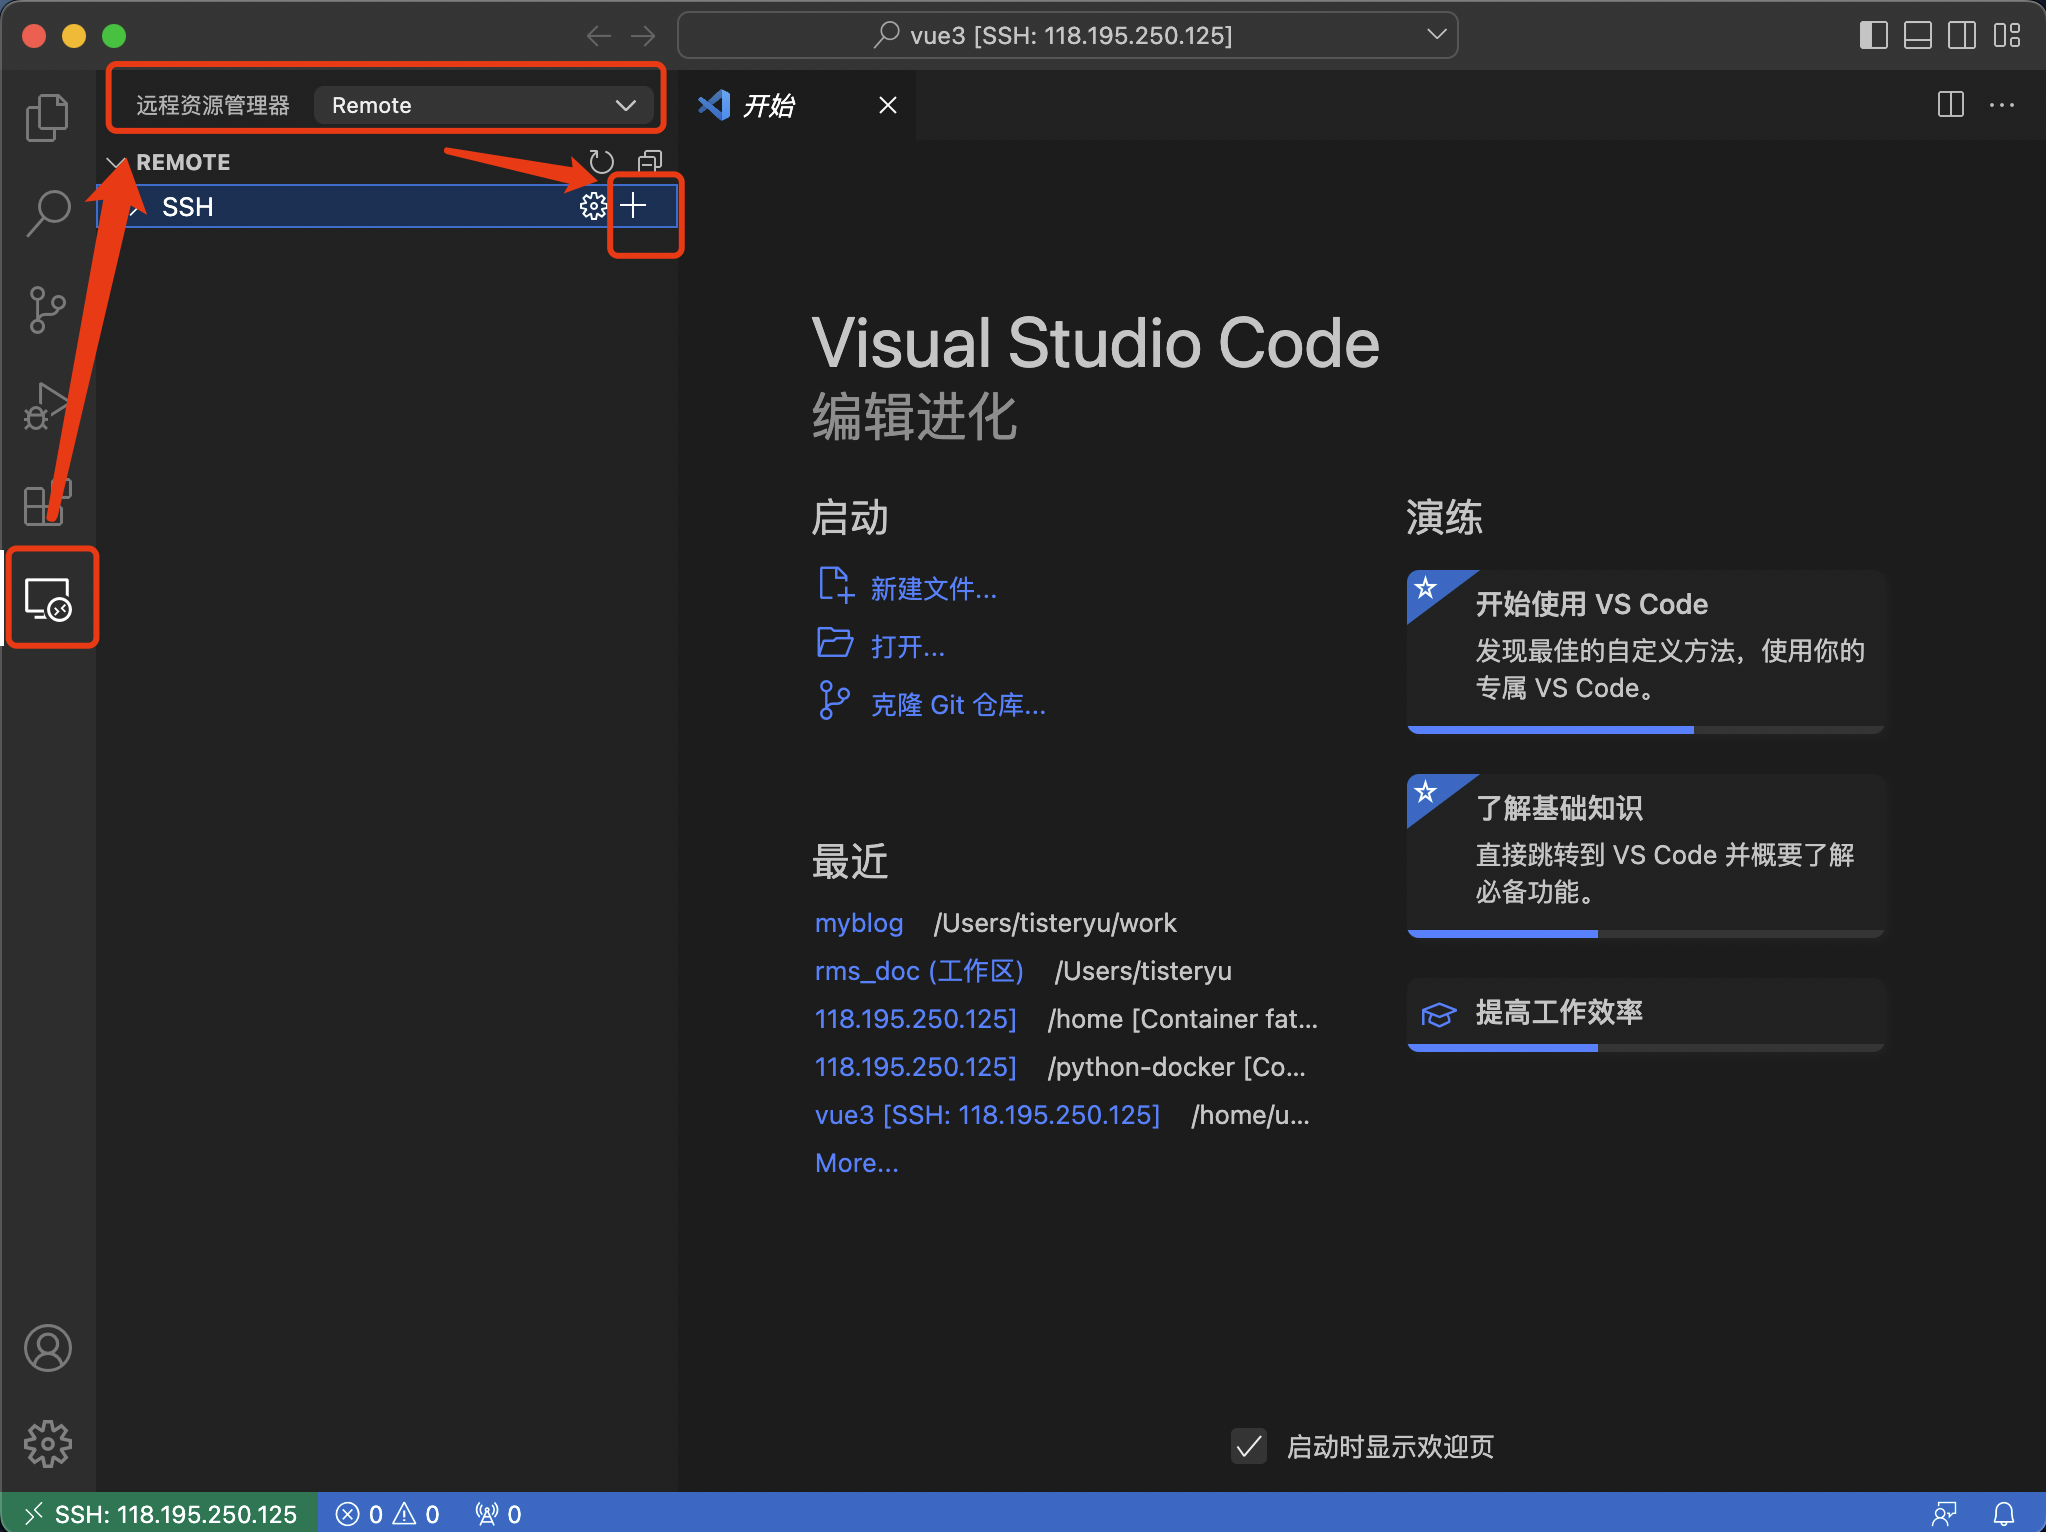Split the editor to the right
The width and height of the screenshot is (2046, 1532).
pyautogui.click(x=1950, y=105)
